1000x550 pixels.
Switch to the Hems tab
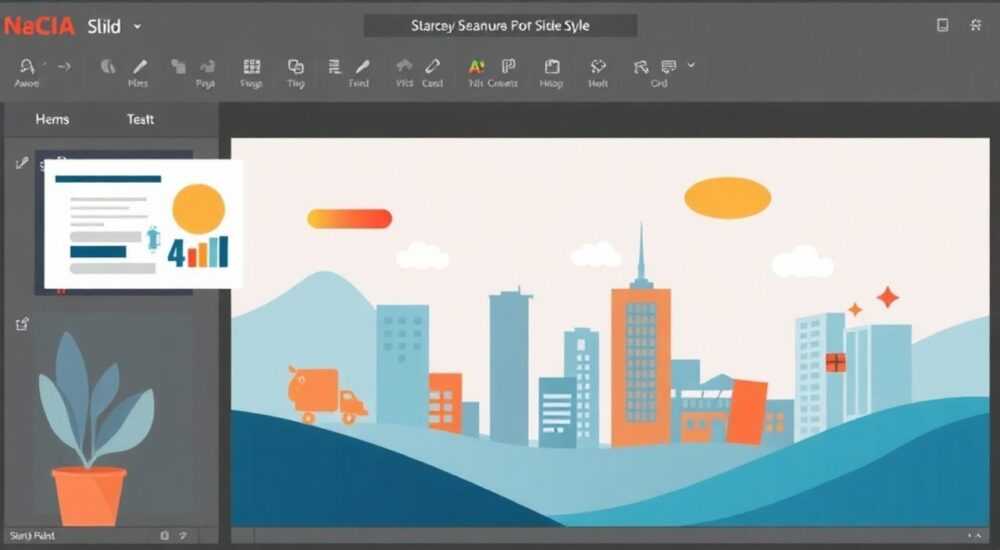coord(52,119)
